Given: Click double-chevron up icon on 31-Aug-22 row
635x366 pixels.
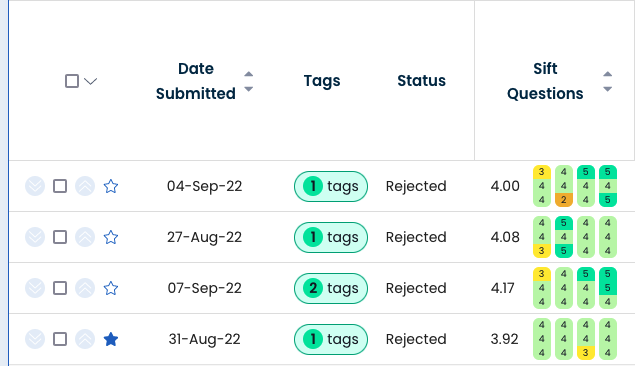Looking at the screenshot, I should (x=85, y=339).
